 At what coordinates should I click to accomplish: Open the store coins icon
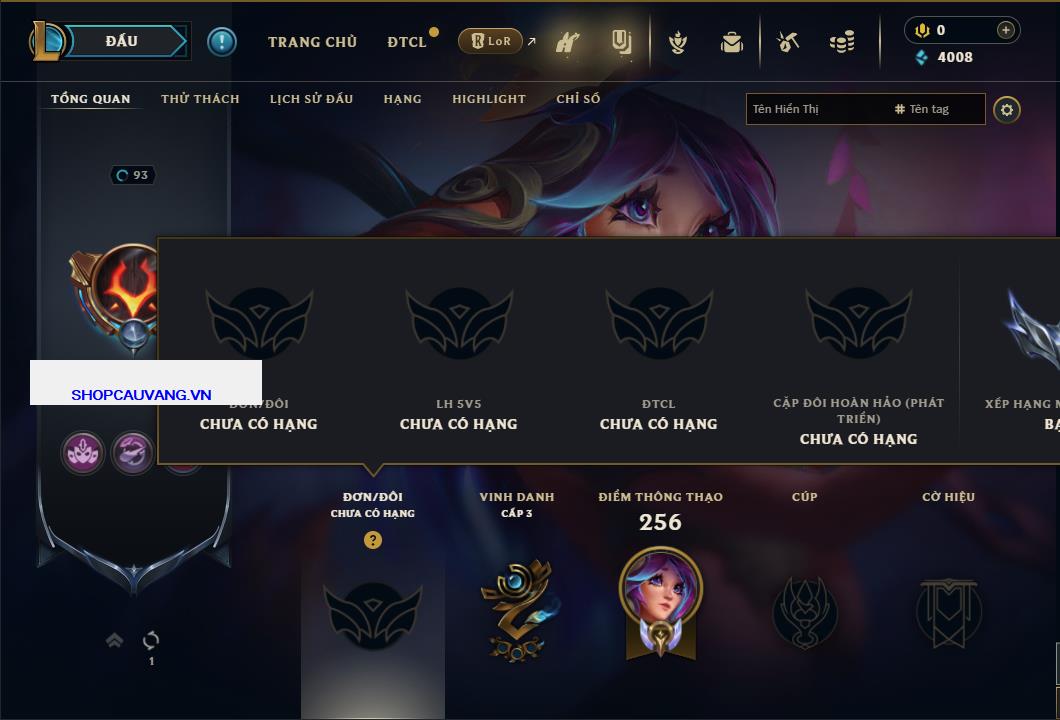point(842,42)
